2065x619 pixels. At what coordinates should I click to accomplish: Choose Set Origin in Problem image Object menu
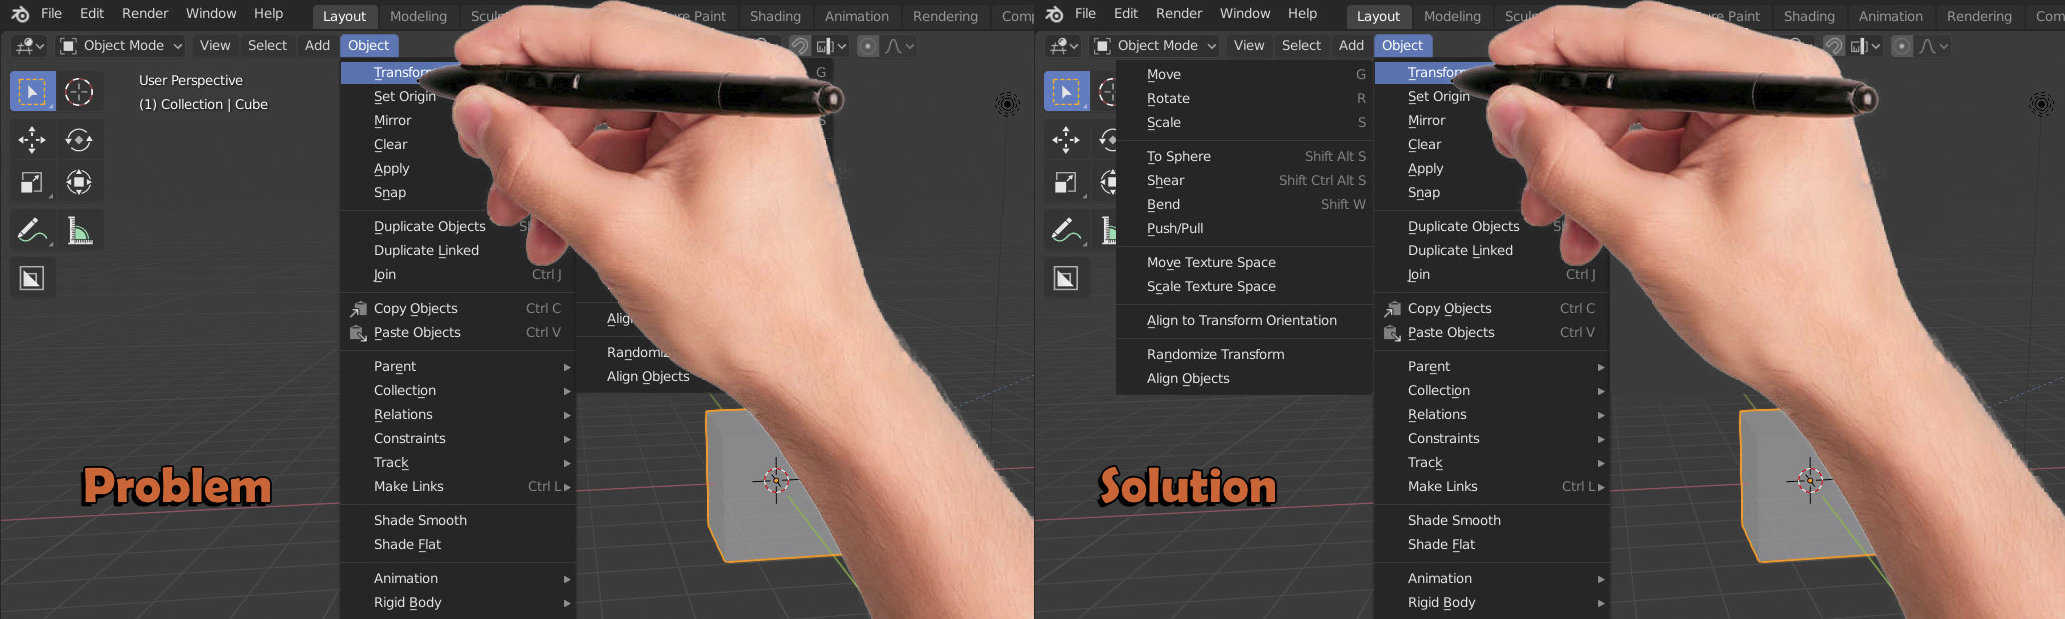coord(404,97)
